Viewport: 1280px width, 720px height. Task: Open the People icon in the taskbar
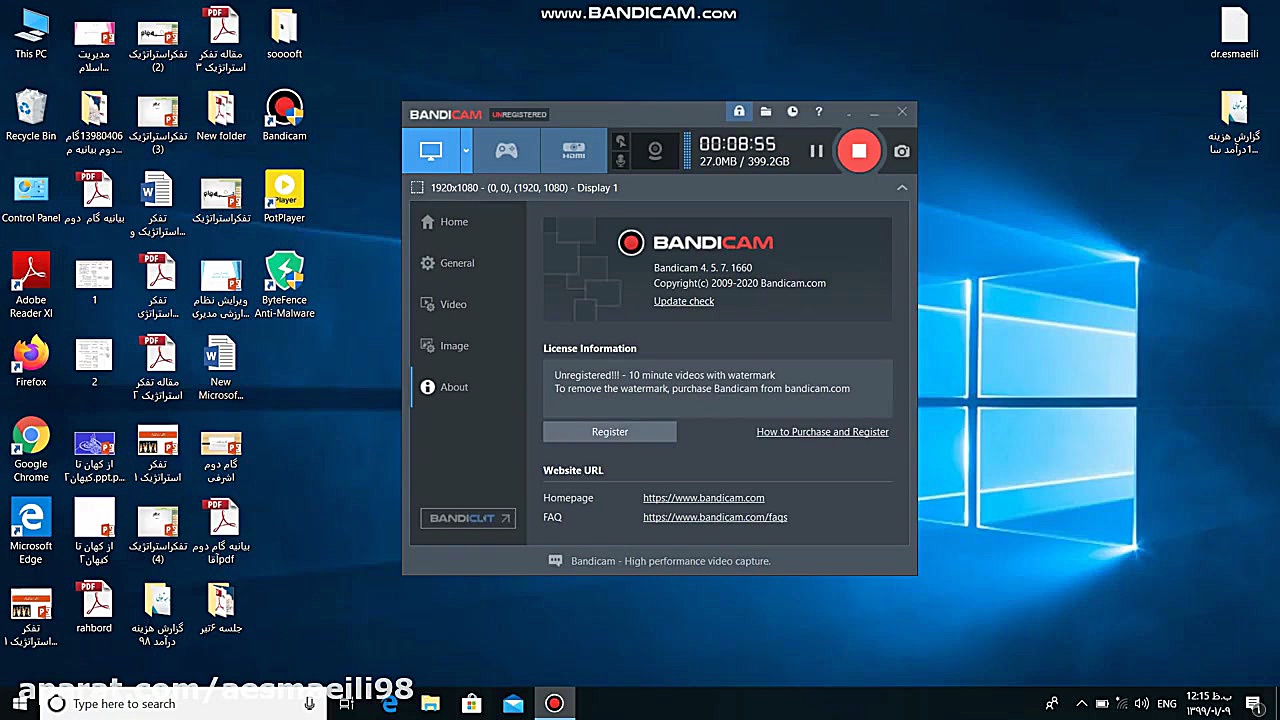coord(1051,704)
